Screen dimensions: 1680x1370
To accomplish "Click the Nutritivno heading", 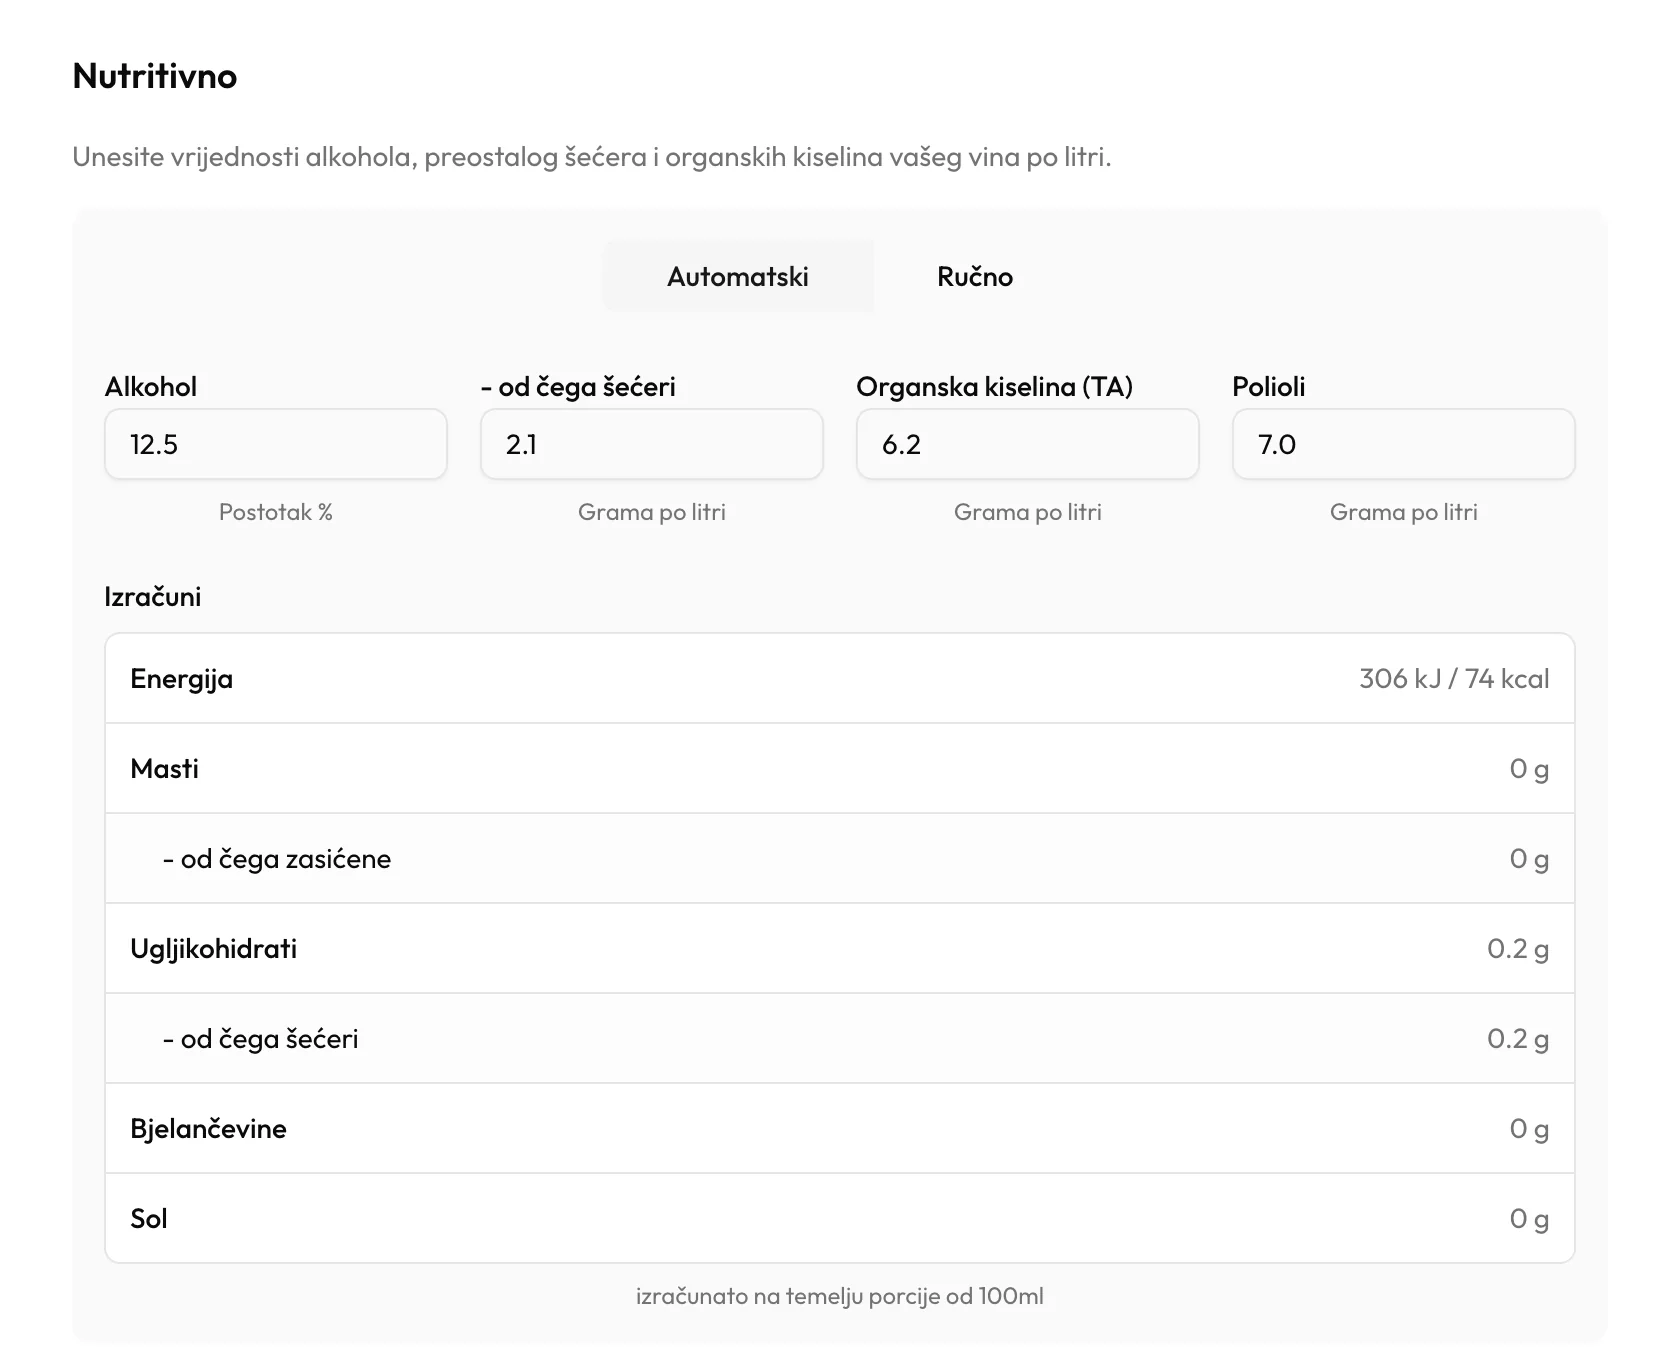I will click(x=155, y=76).
